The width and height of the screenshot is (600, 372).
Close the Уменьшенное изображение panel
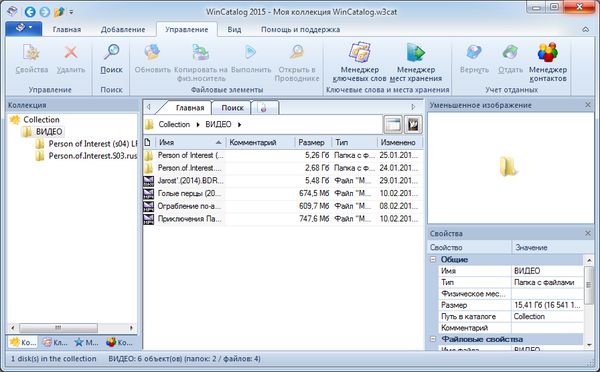588,105
